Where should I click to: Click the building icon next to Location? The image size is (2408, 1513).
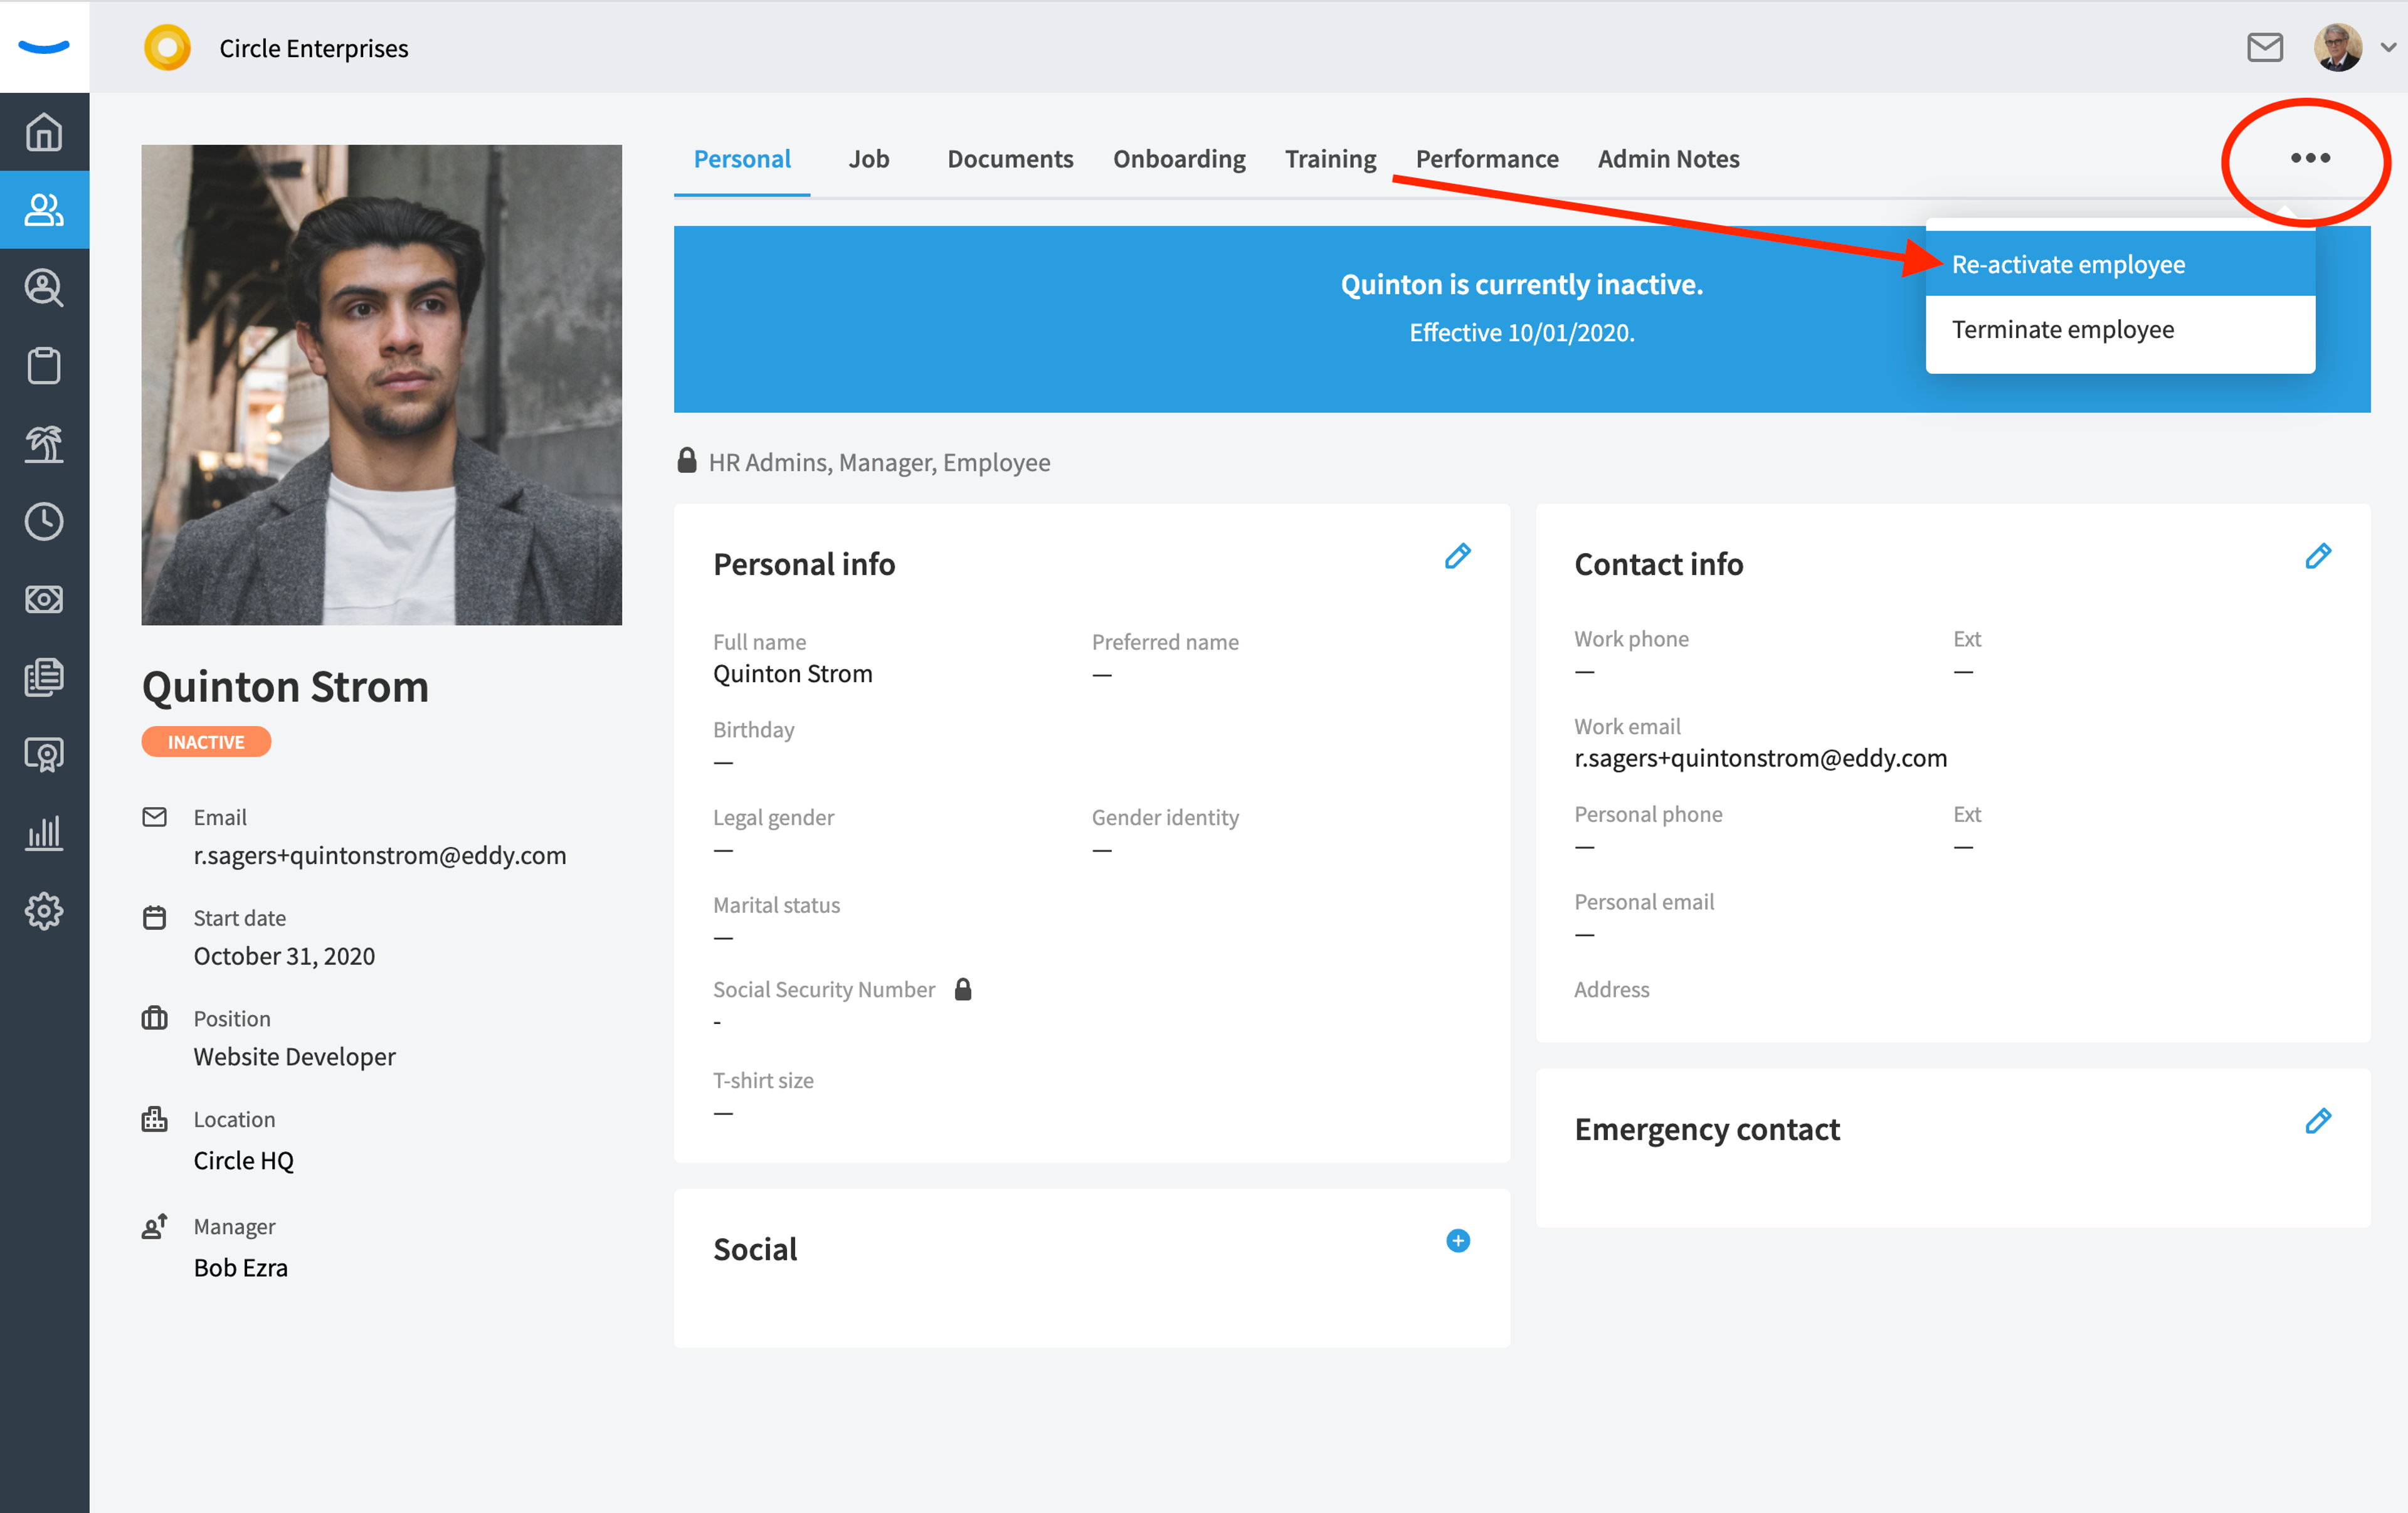155,1119
